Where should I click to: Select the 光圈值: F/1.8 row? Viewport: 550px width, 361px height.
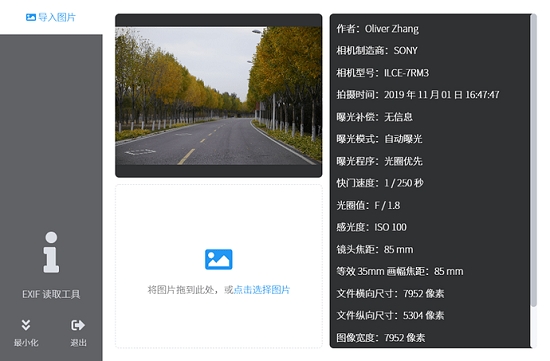click(x=368, y=206)
